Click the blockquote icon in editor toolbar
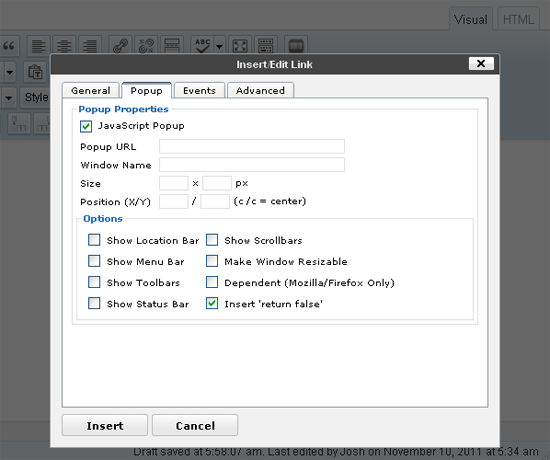550x460 pixels. (9, 46)
